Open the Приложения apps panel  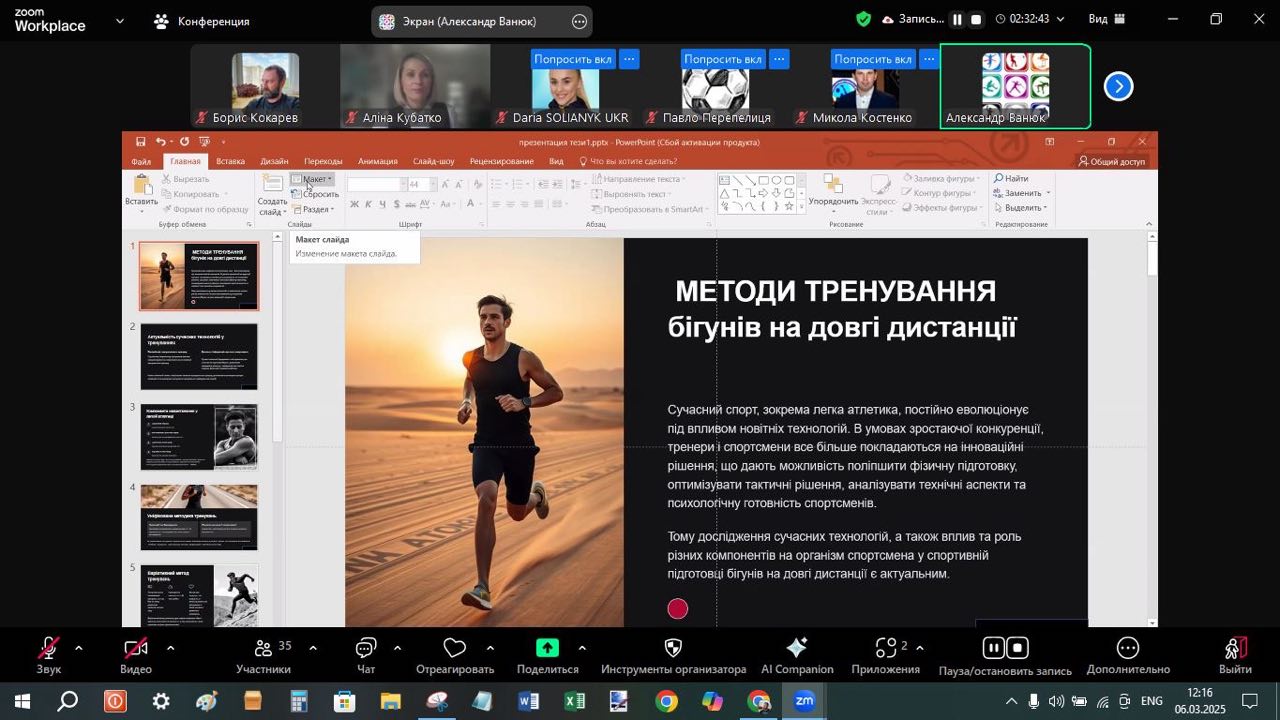[x=885, y=648]
